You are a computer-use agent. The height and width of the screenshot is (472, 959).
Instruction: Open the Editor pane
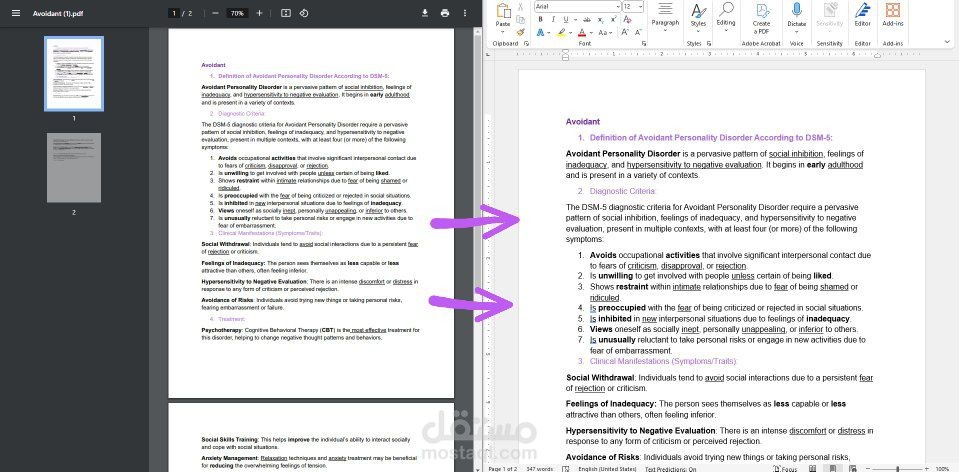pyautogui.click(x=862, y=16)
